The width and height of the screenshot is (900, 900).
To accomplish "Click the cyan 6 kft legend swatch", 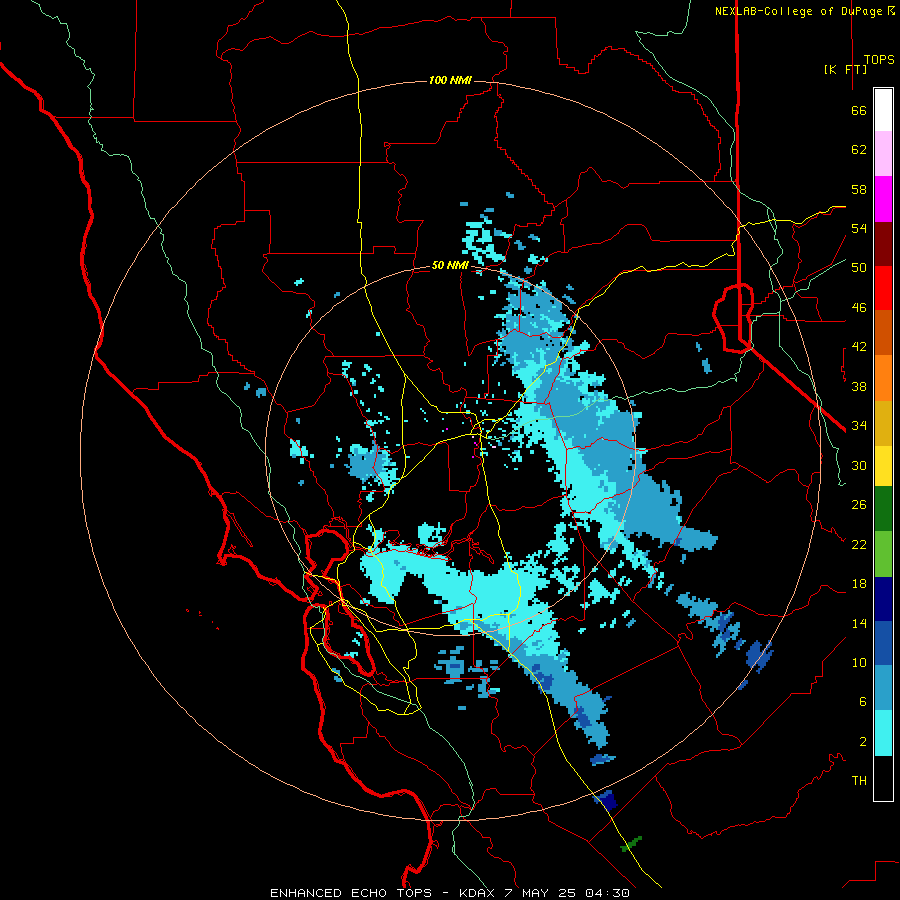I will tap(883, 733).
